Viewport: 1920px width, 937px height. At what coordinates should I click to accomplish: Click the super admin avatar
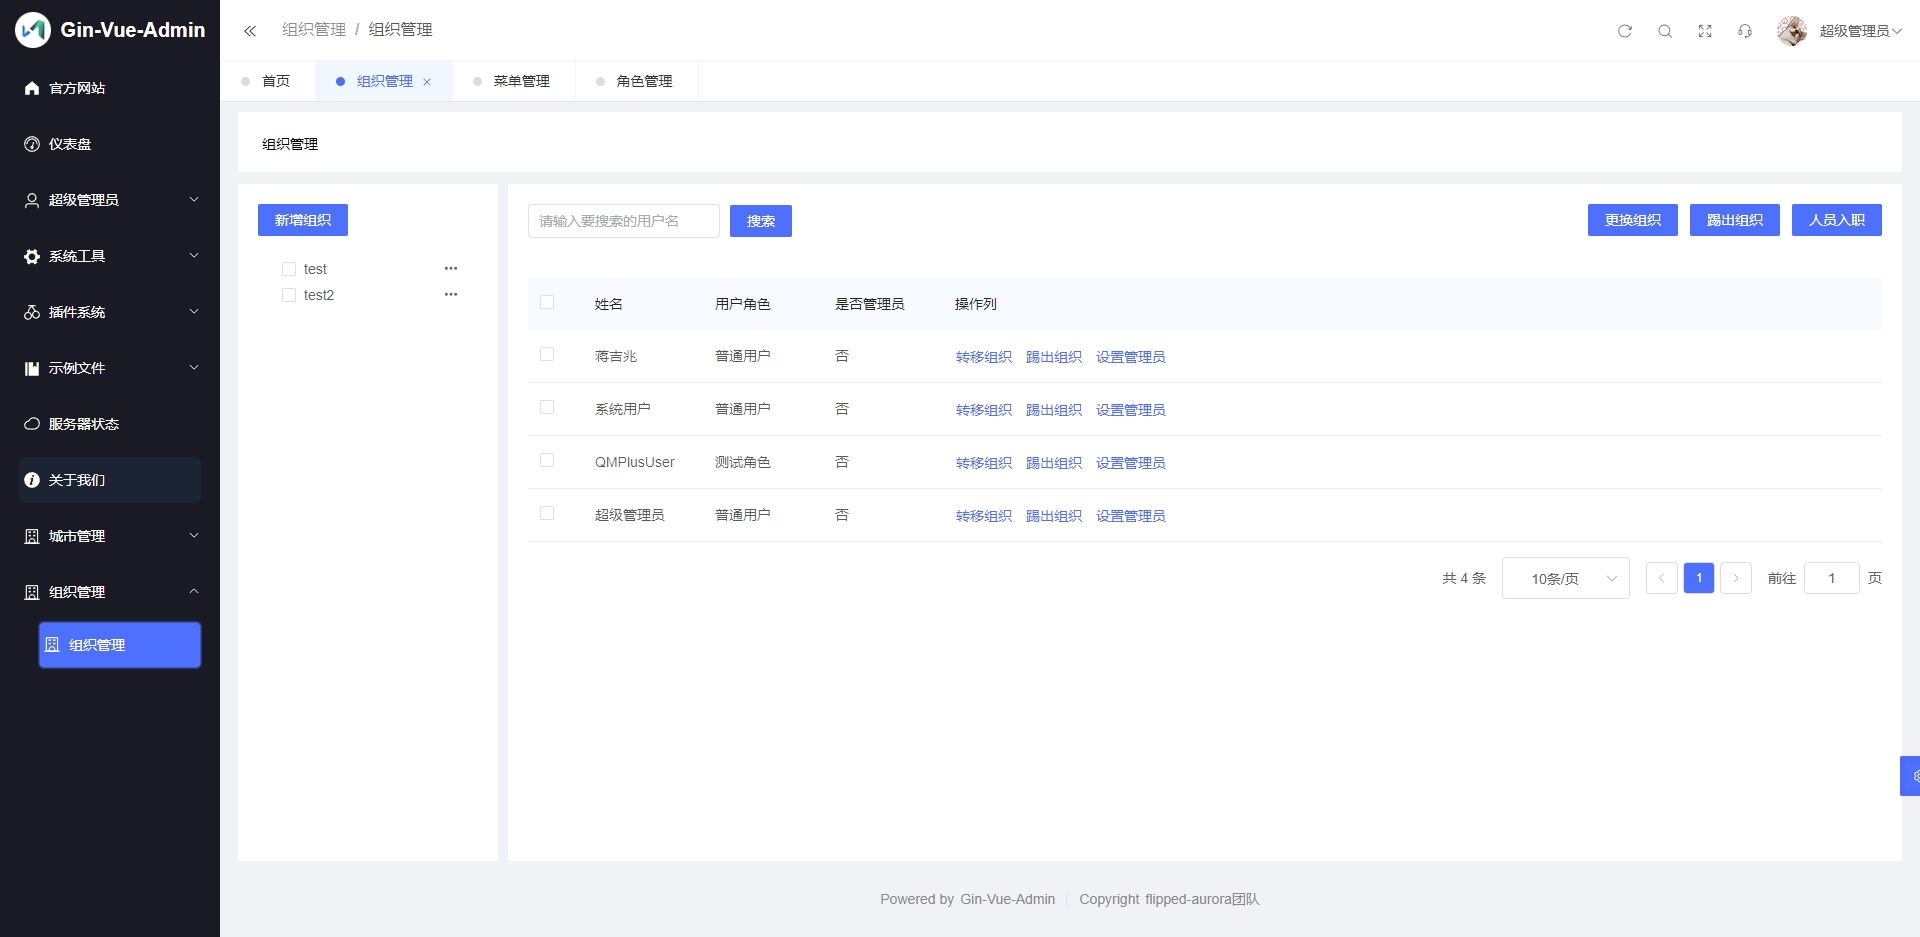[1792, 31]
